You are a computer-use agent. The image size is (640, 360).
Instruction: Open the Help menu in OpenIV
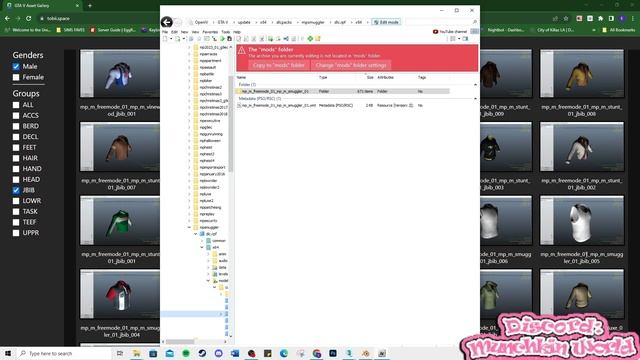pos(237,32)
